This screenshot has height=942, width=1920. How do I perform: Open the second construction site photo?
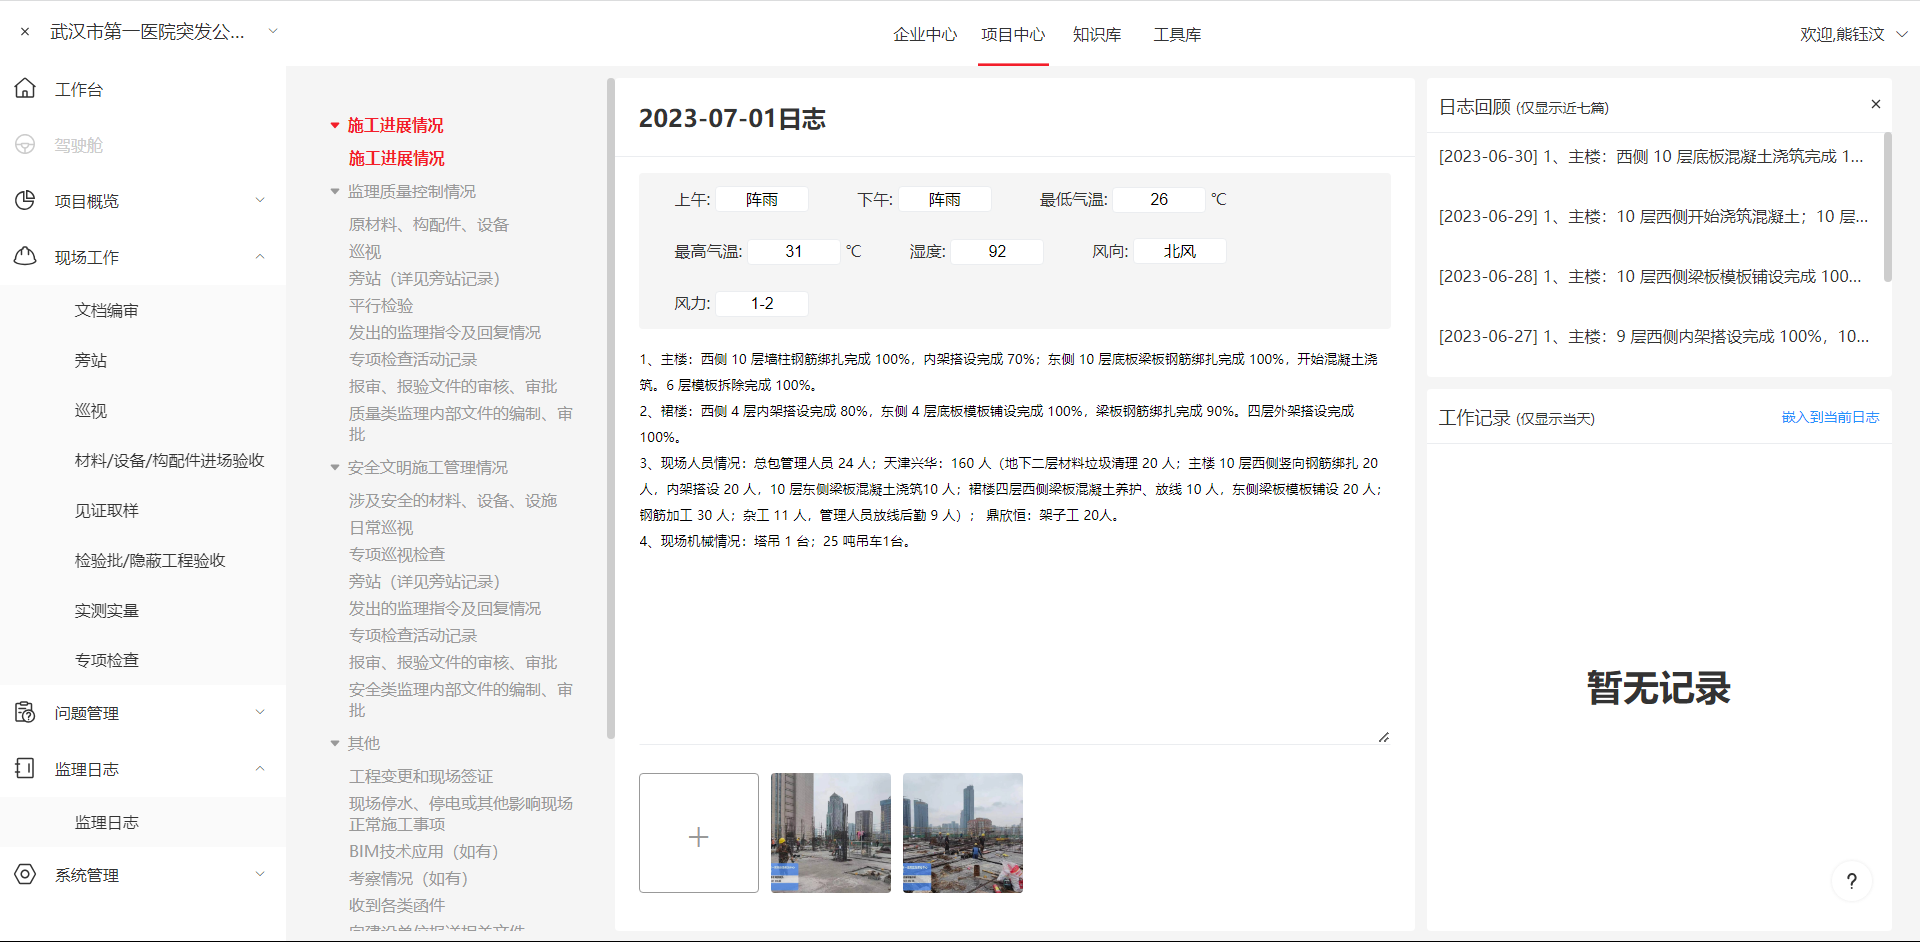(x=963, y=833)
